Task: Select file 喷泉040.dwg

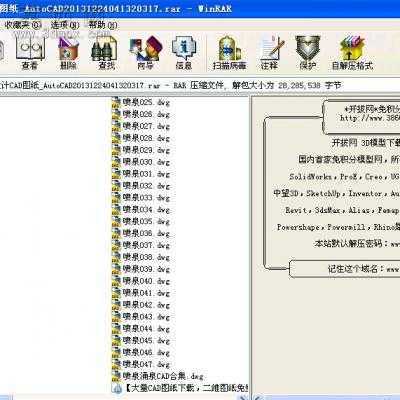Action: pos(141,281)
